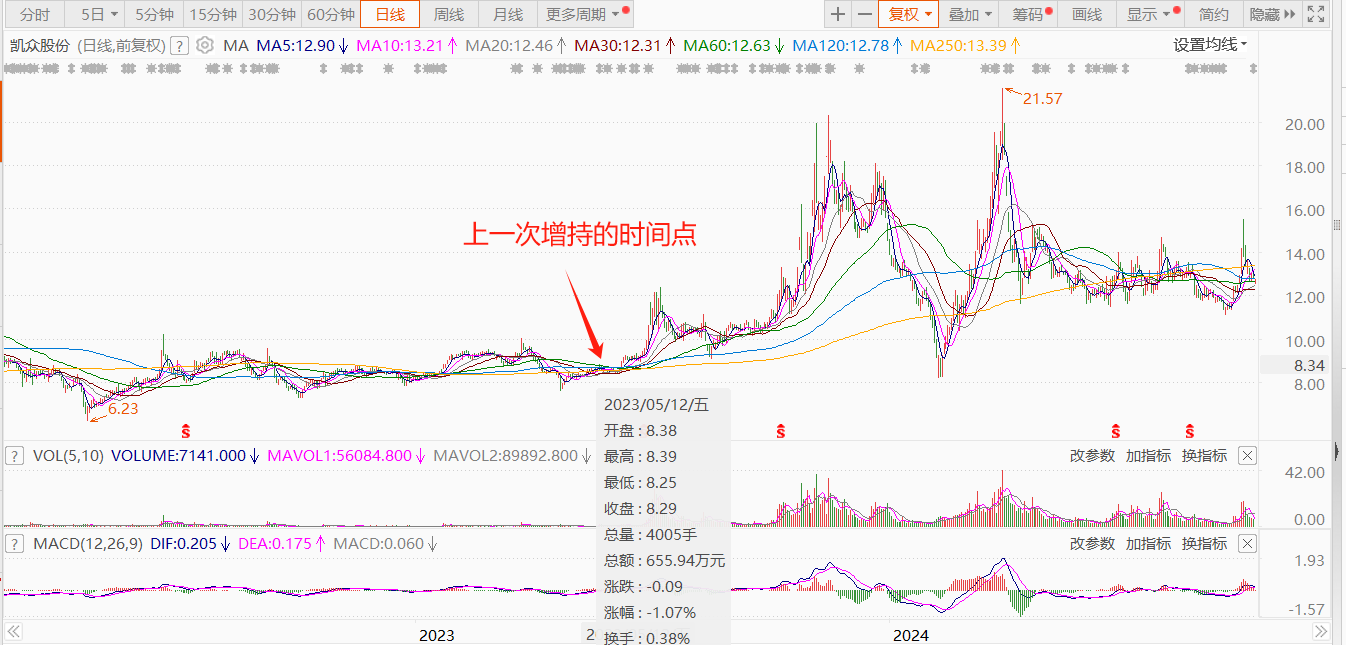1346x645 pixels.
Task: Select the 日线 daily chart tab
Action: [x=389, y=14]
